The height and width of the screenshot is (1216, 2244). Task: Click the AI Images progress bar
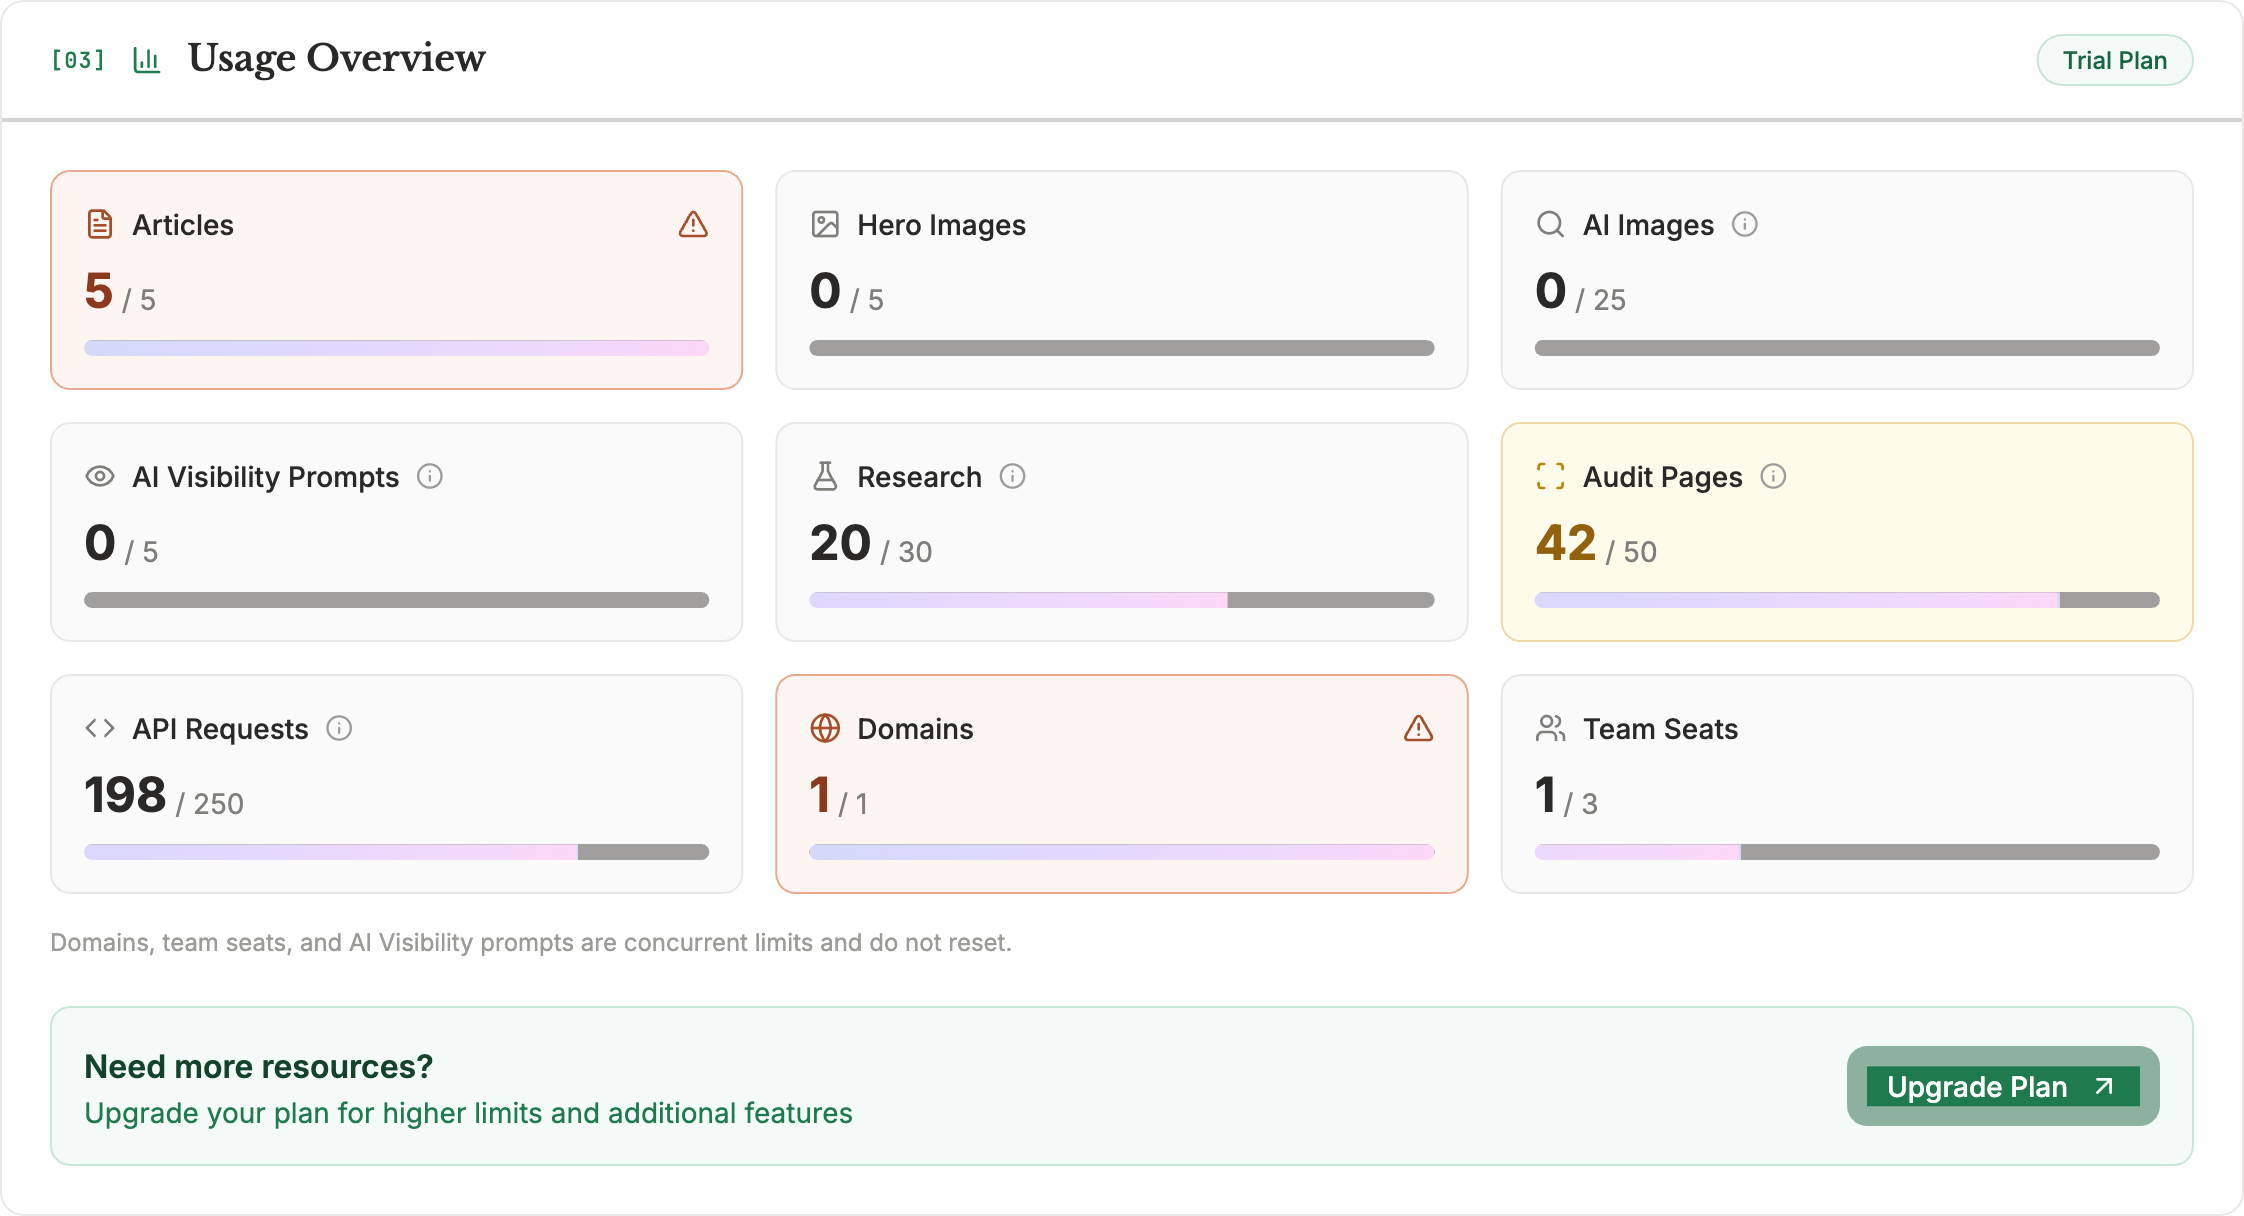[x=1847, y=348]
